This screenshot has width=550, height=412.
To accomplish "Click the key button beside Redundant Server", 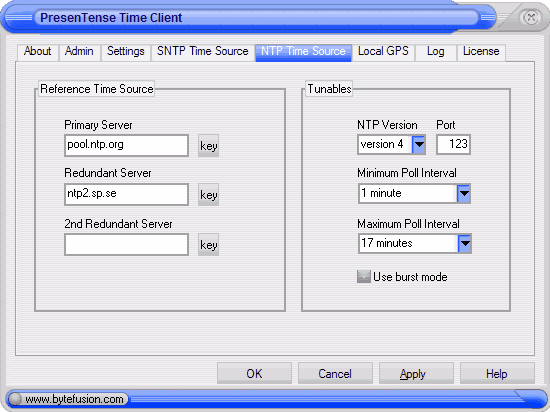I will (x=208, y=194).
